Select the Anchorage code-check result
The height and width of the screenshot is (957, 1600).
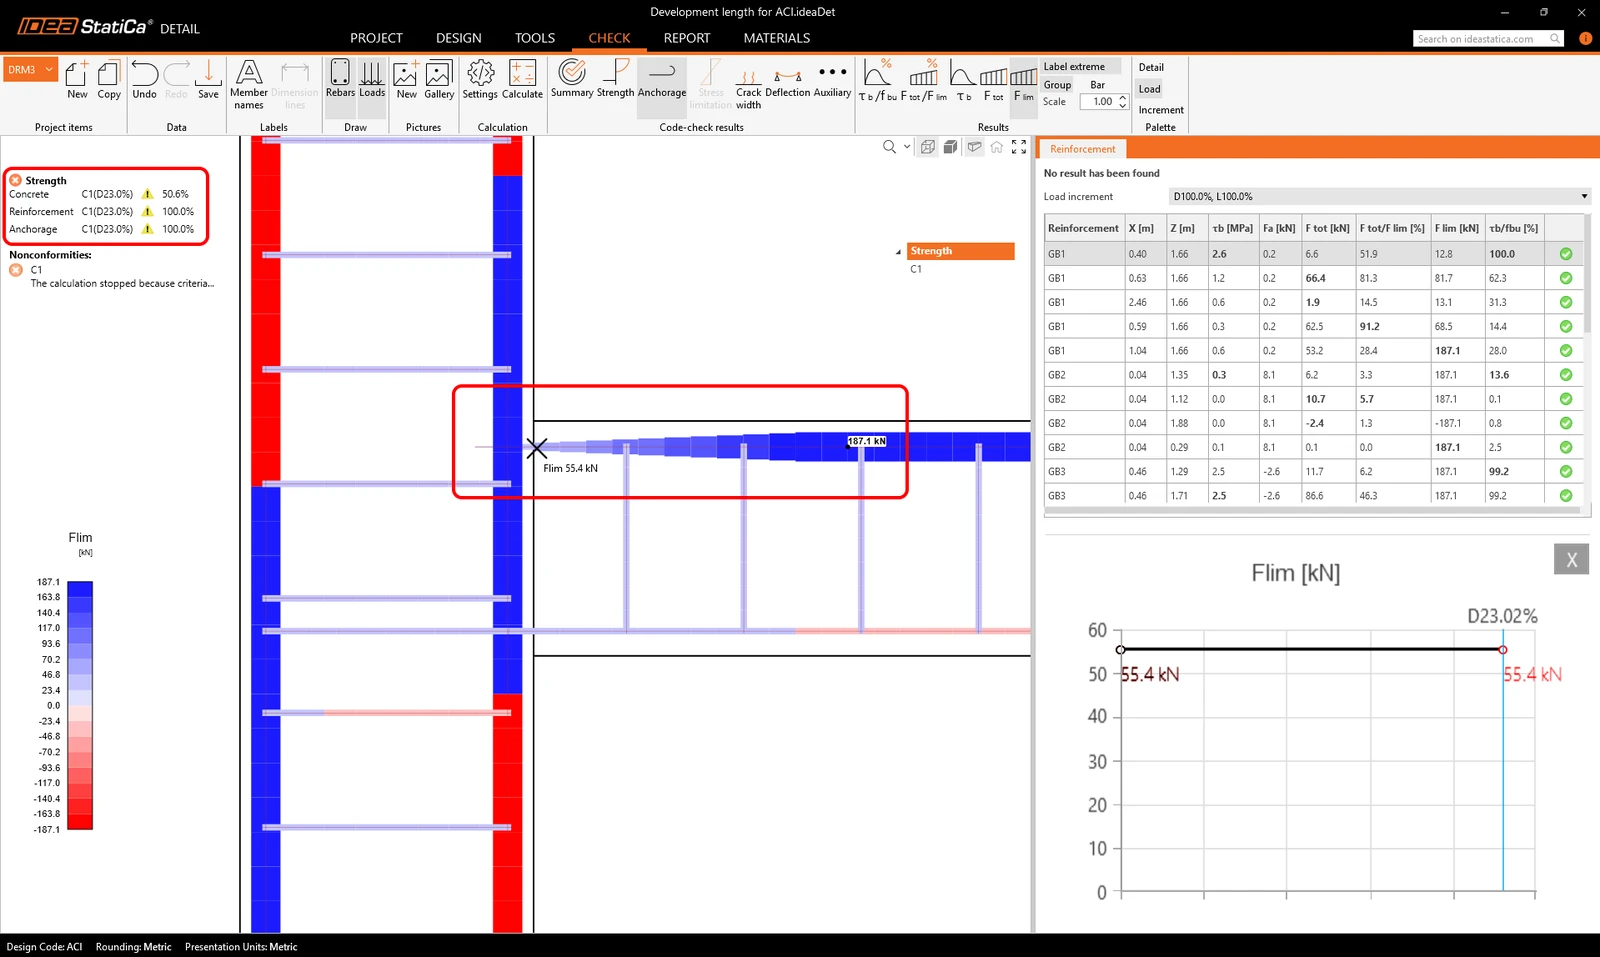[662, 80]
